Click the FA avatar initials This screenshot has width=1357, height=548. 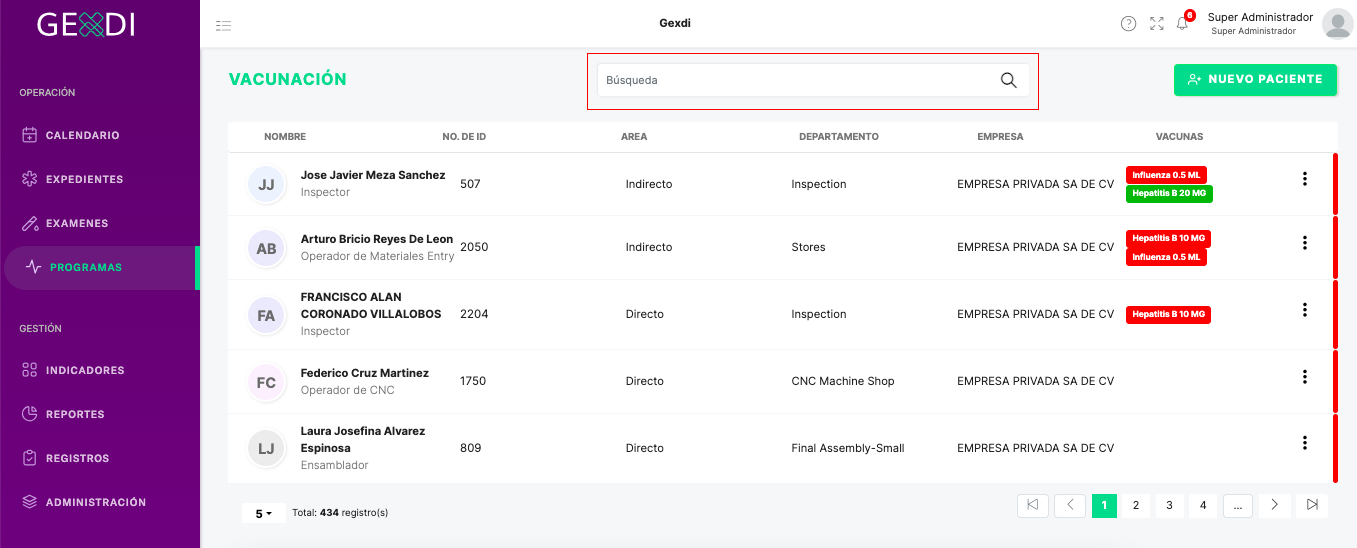[266, 315]
